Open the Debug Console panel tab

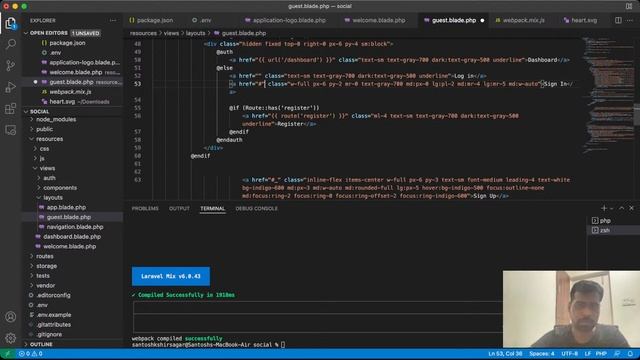tap(256, 209)
